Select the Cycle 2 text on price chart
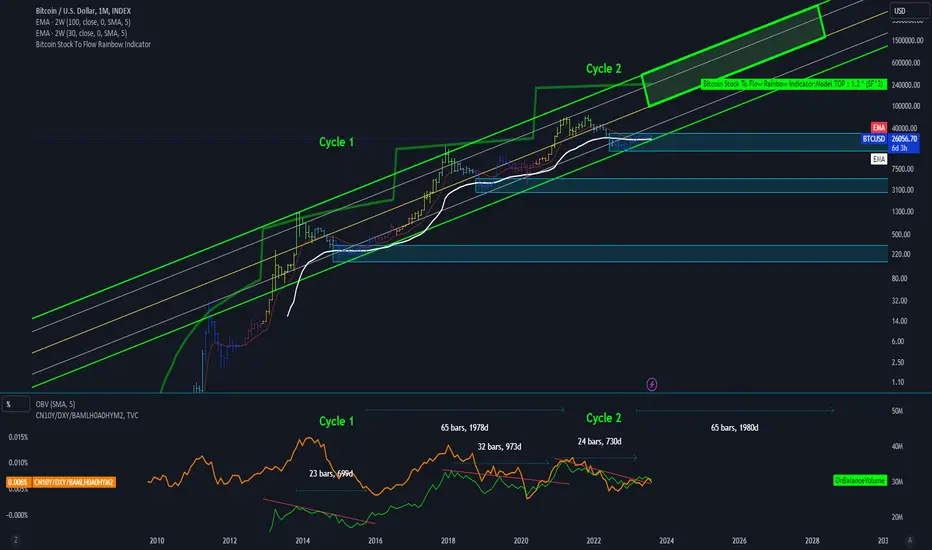This screenshot has height=550, width=932. point(603,69)
